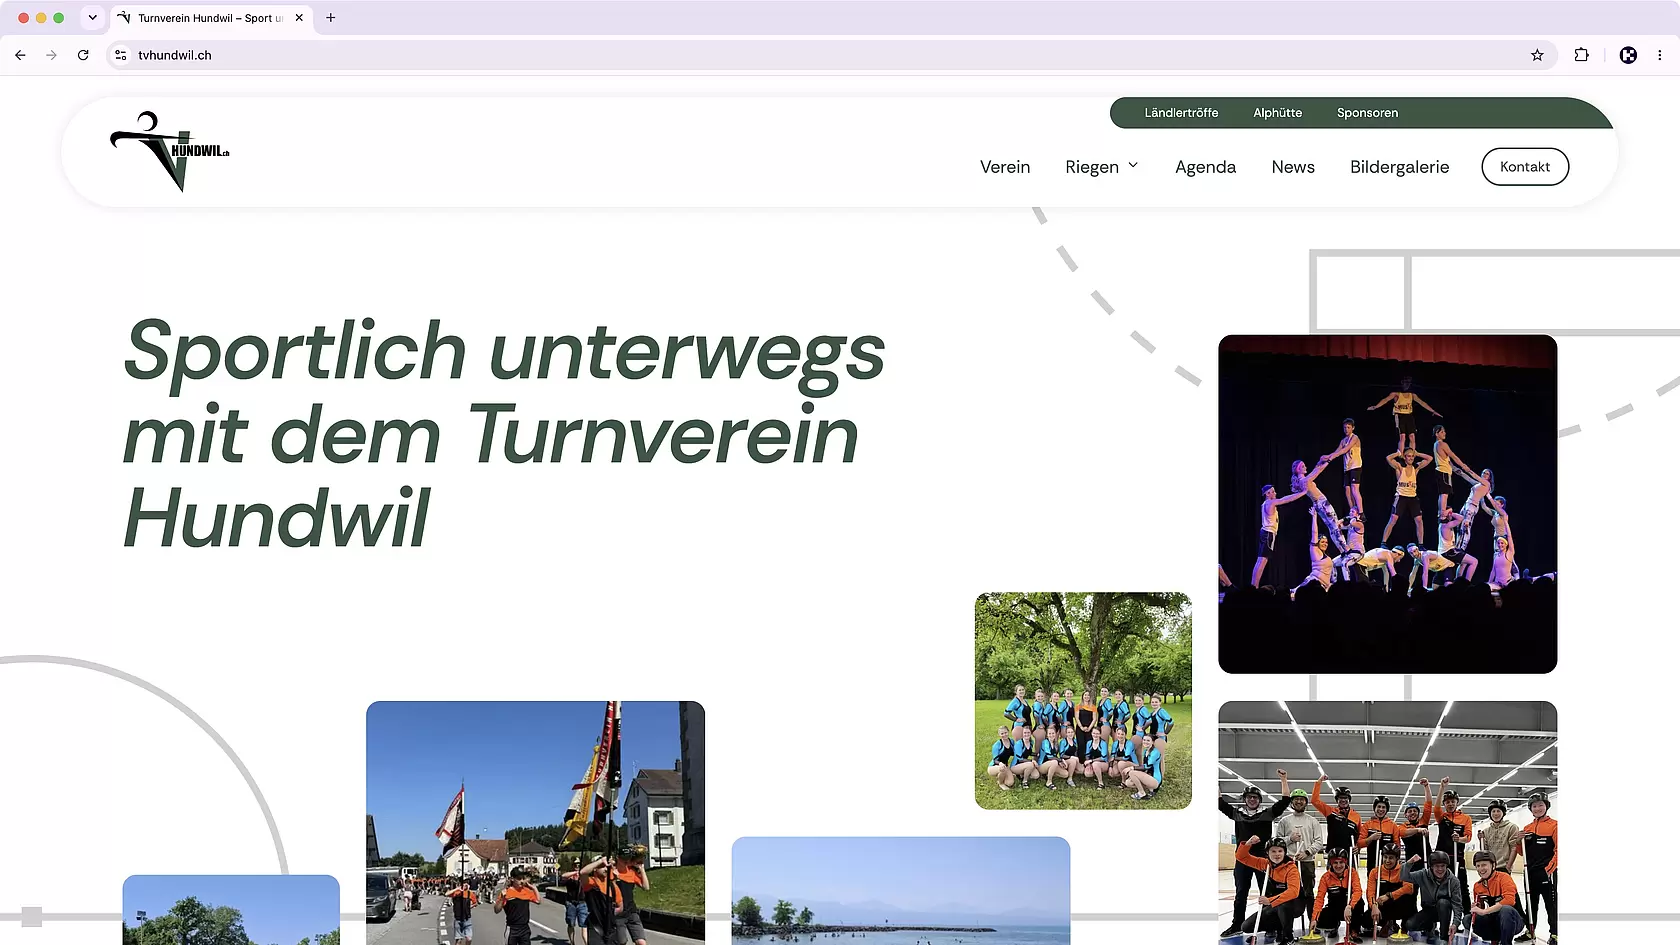Open the News page
The width and height of the screenshot is (1680, 945).
pos(1293,167)
